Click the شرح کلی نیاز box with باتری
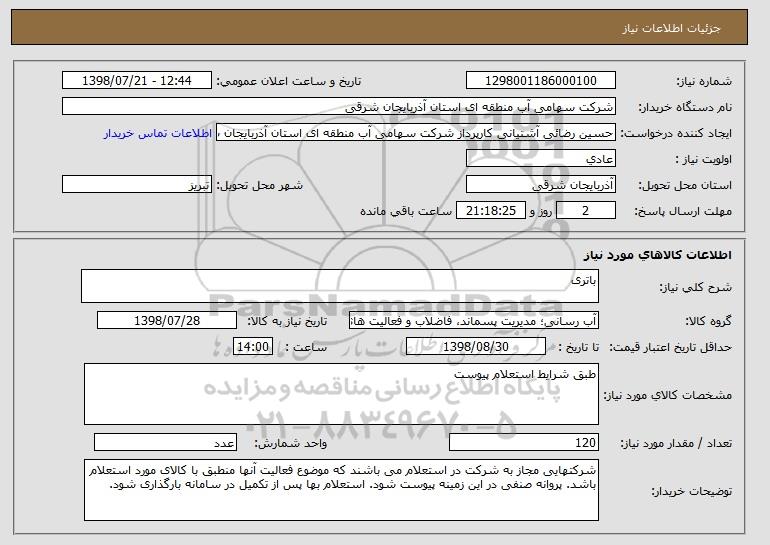 (340, 286)
